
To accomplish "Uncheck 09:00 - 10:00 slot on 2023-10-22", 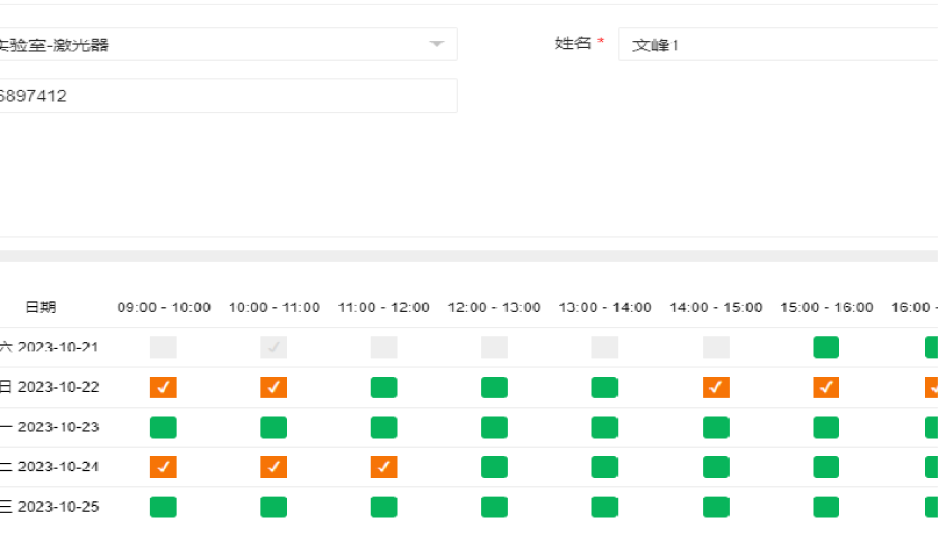I will (x=163, y=387).
